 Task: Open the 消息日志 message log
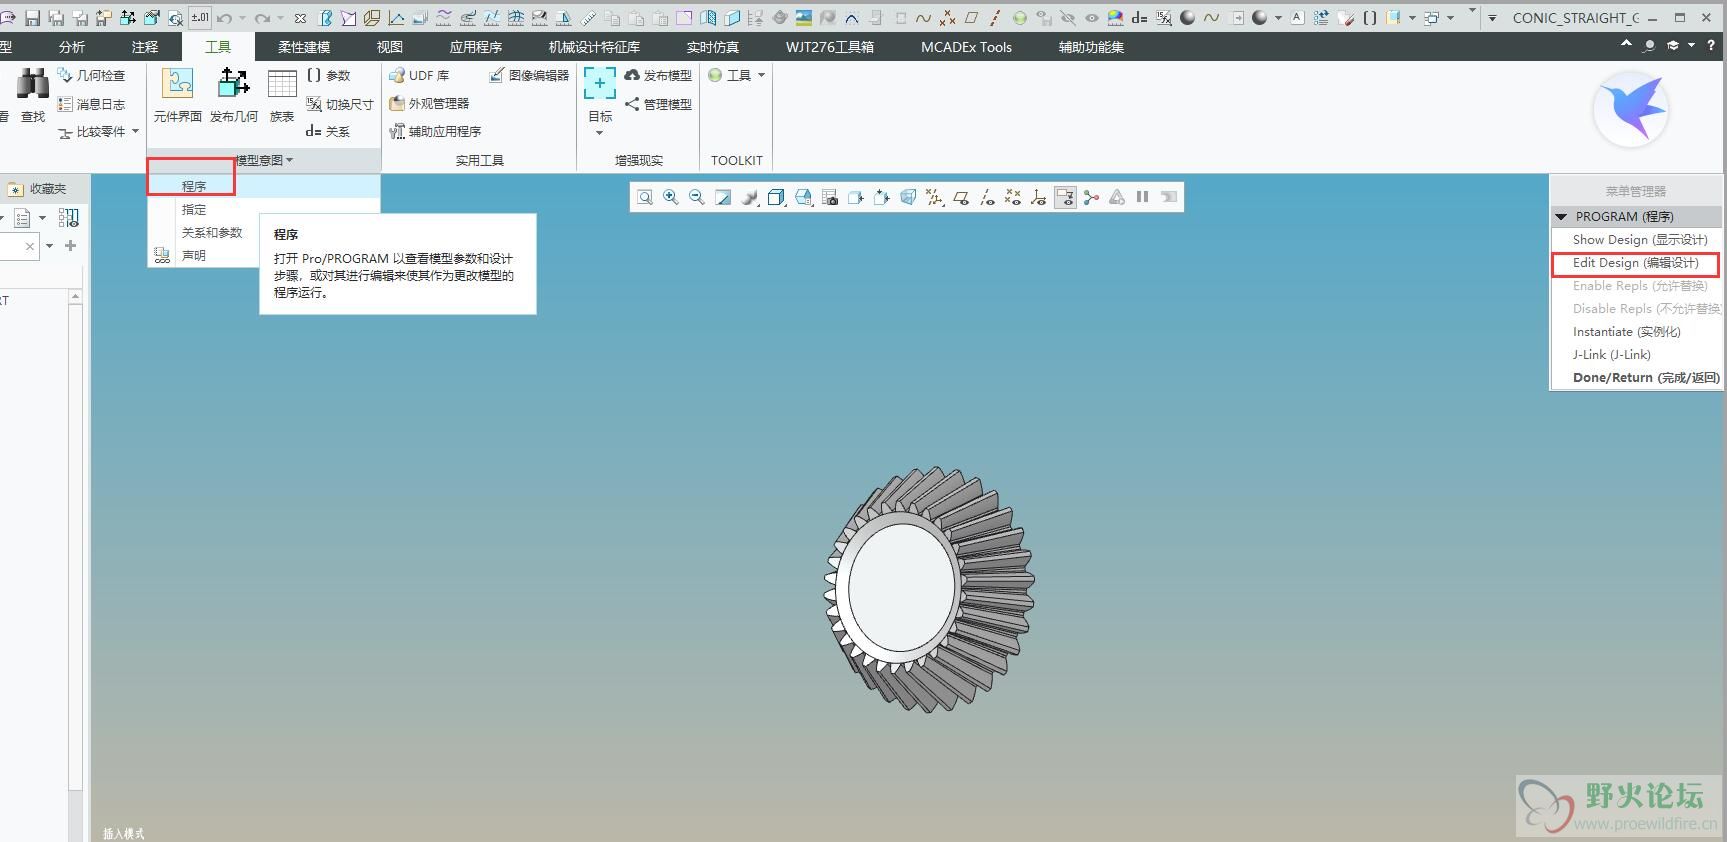[x=91, y=104]
